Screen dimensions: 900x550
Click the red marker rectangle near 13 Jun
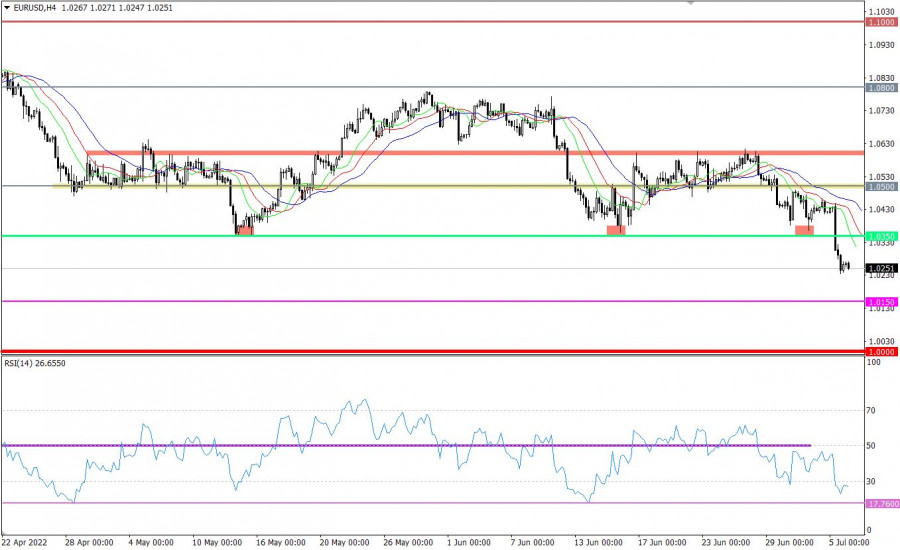[616, 230]
